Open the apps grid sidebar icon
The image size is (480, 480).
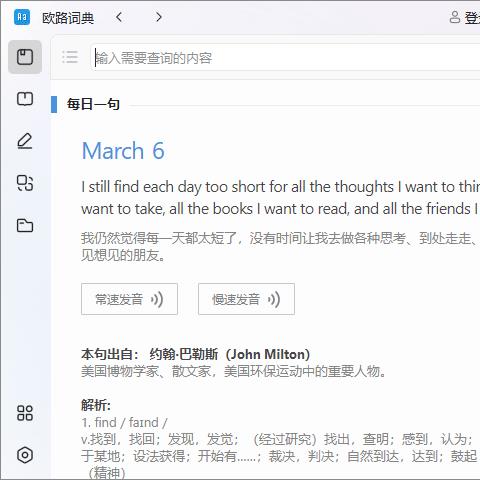coord(25,413)
